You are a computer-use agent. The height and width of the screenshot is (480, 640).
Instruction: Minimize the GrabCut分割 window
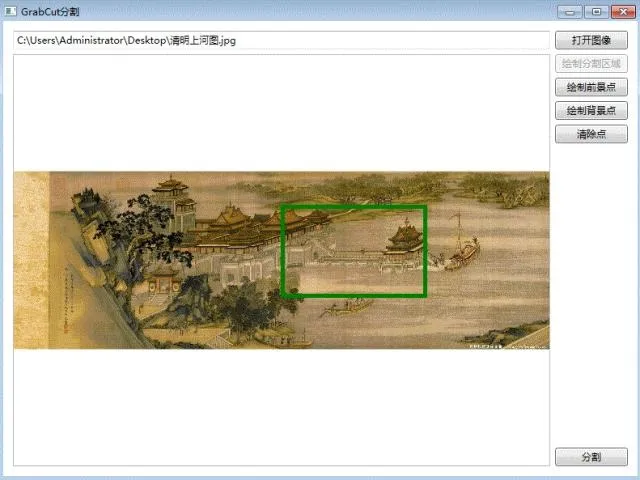[x=570, y=11]
